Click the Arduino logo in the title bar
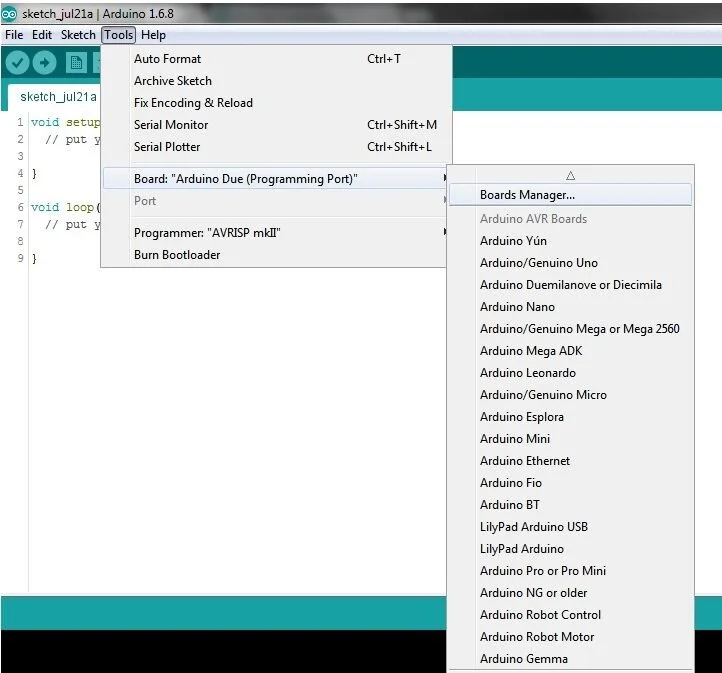This screenshot has width=722, height=673. click(9, 14)
